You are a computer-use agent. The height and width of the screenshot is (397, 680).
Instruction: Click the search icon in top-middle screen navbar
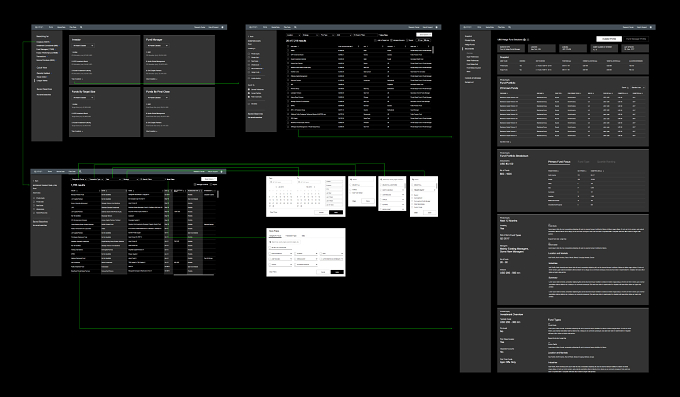[295, 27]
